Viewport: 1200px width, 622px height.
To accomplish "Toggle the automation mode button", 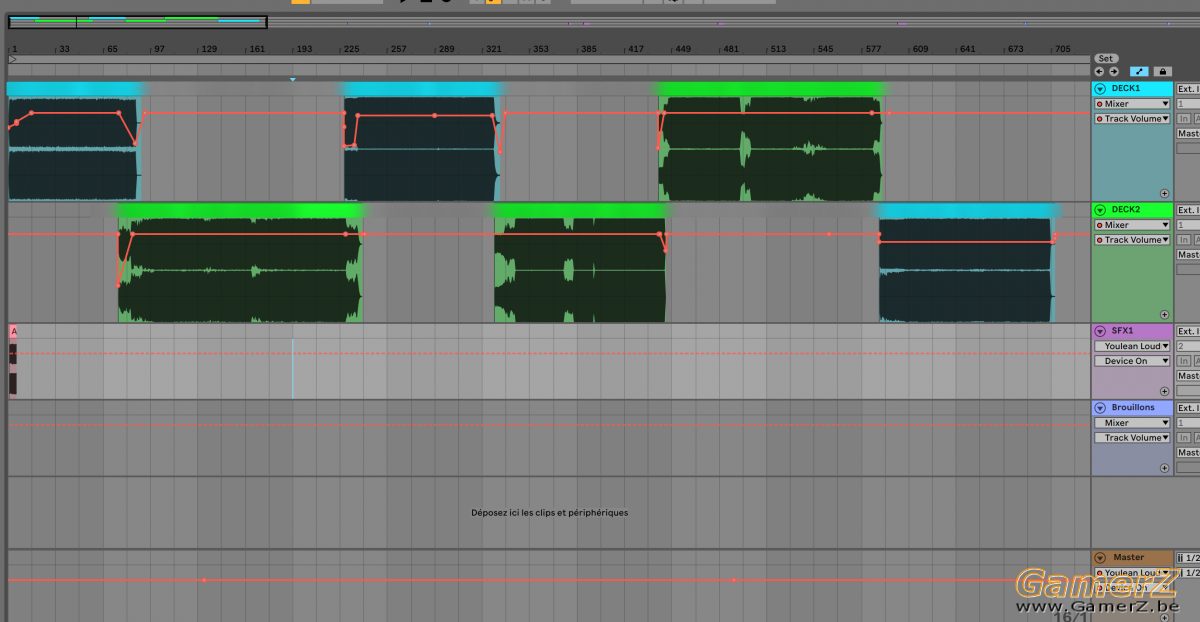I will 1139,71.
